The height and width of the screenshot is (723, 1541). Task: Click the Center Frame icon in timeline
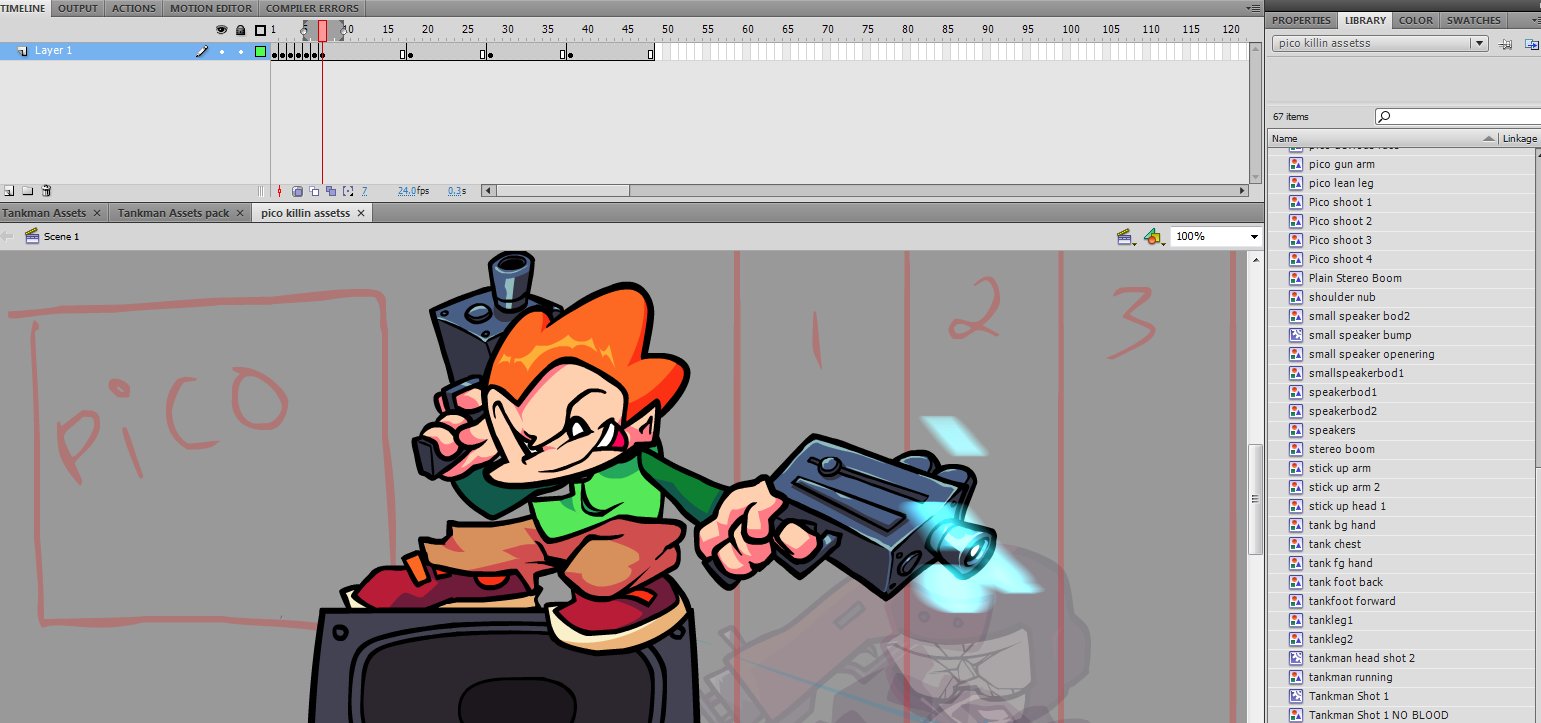[x=280, y=191]
